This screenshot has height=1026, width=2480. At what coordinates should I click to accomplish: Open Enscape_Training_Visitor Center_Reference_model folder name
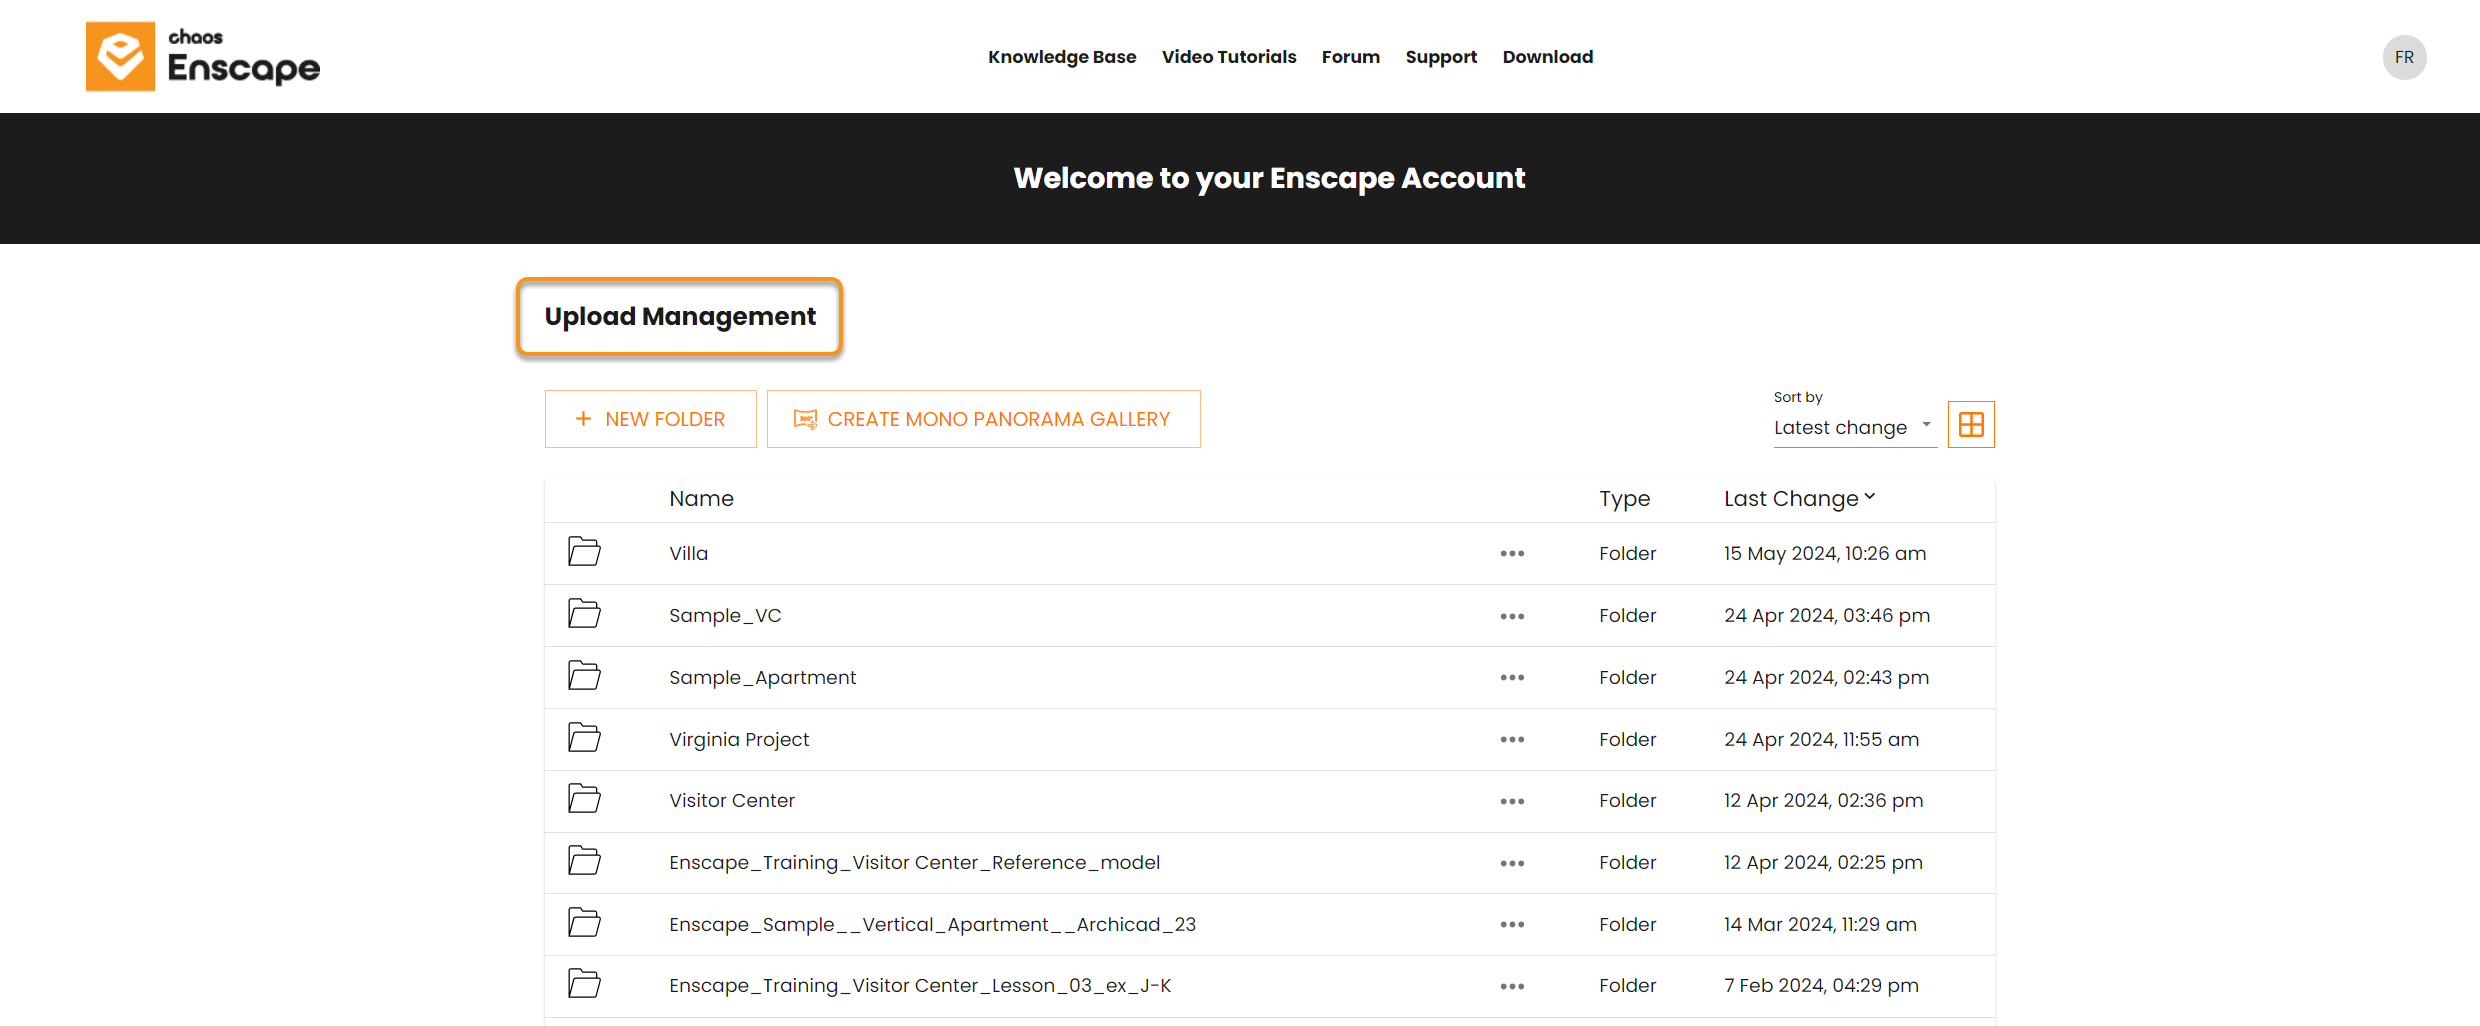(914, 862)
